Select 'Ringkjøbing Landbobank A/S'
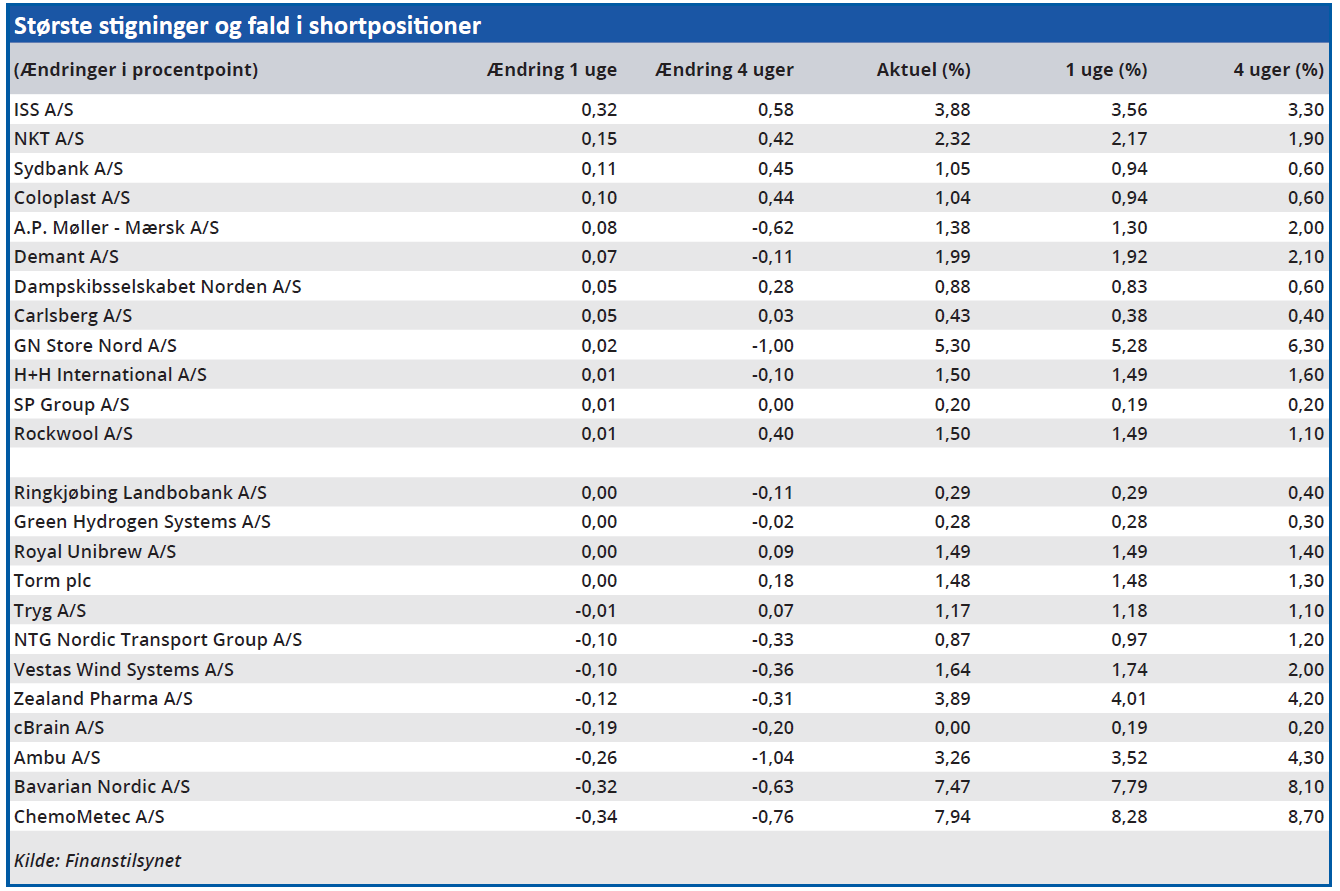This screenshot has height=891, width=1340. pos(140,493)
